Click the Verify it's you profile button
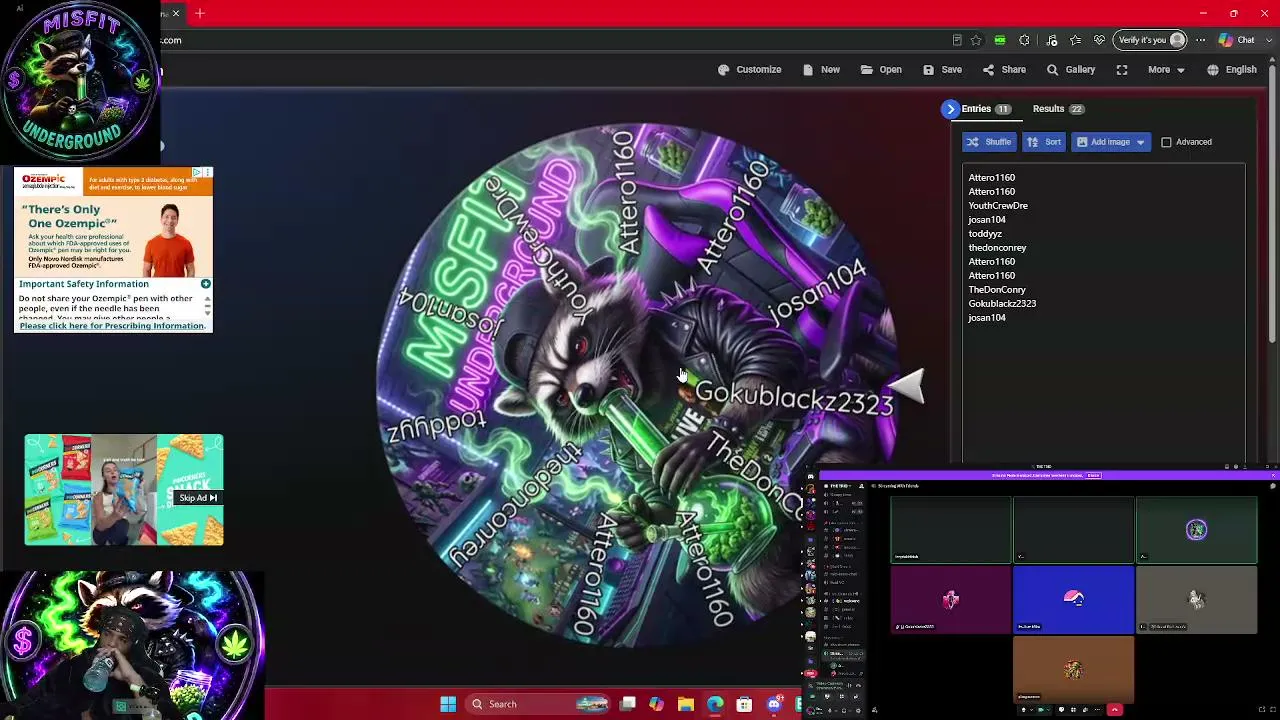Image resolution: width=1280 pixels, height=720 pixels. tap(1151, 40)
